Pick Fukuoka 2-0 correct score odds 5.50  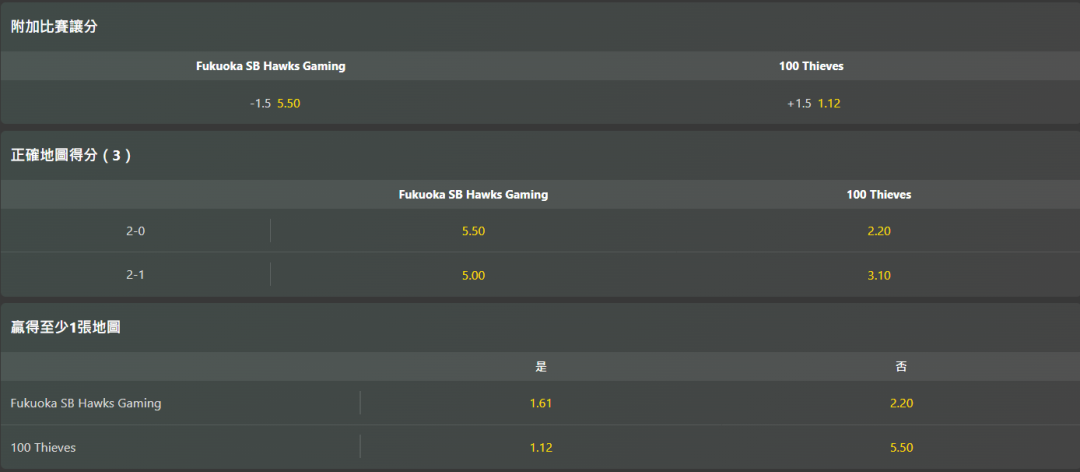coord(473,231)
